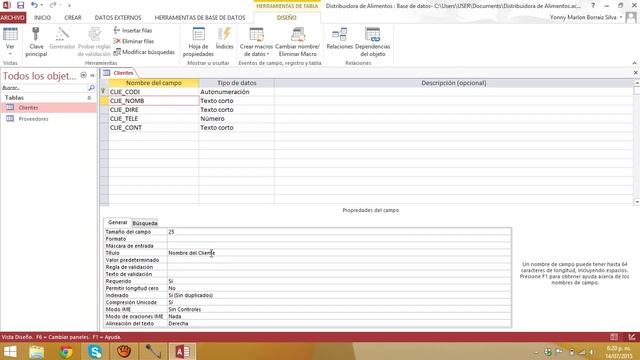
Task: Click the CLIE_TELE field name
Action: [153, 119]
